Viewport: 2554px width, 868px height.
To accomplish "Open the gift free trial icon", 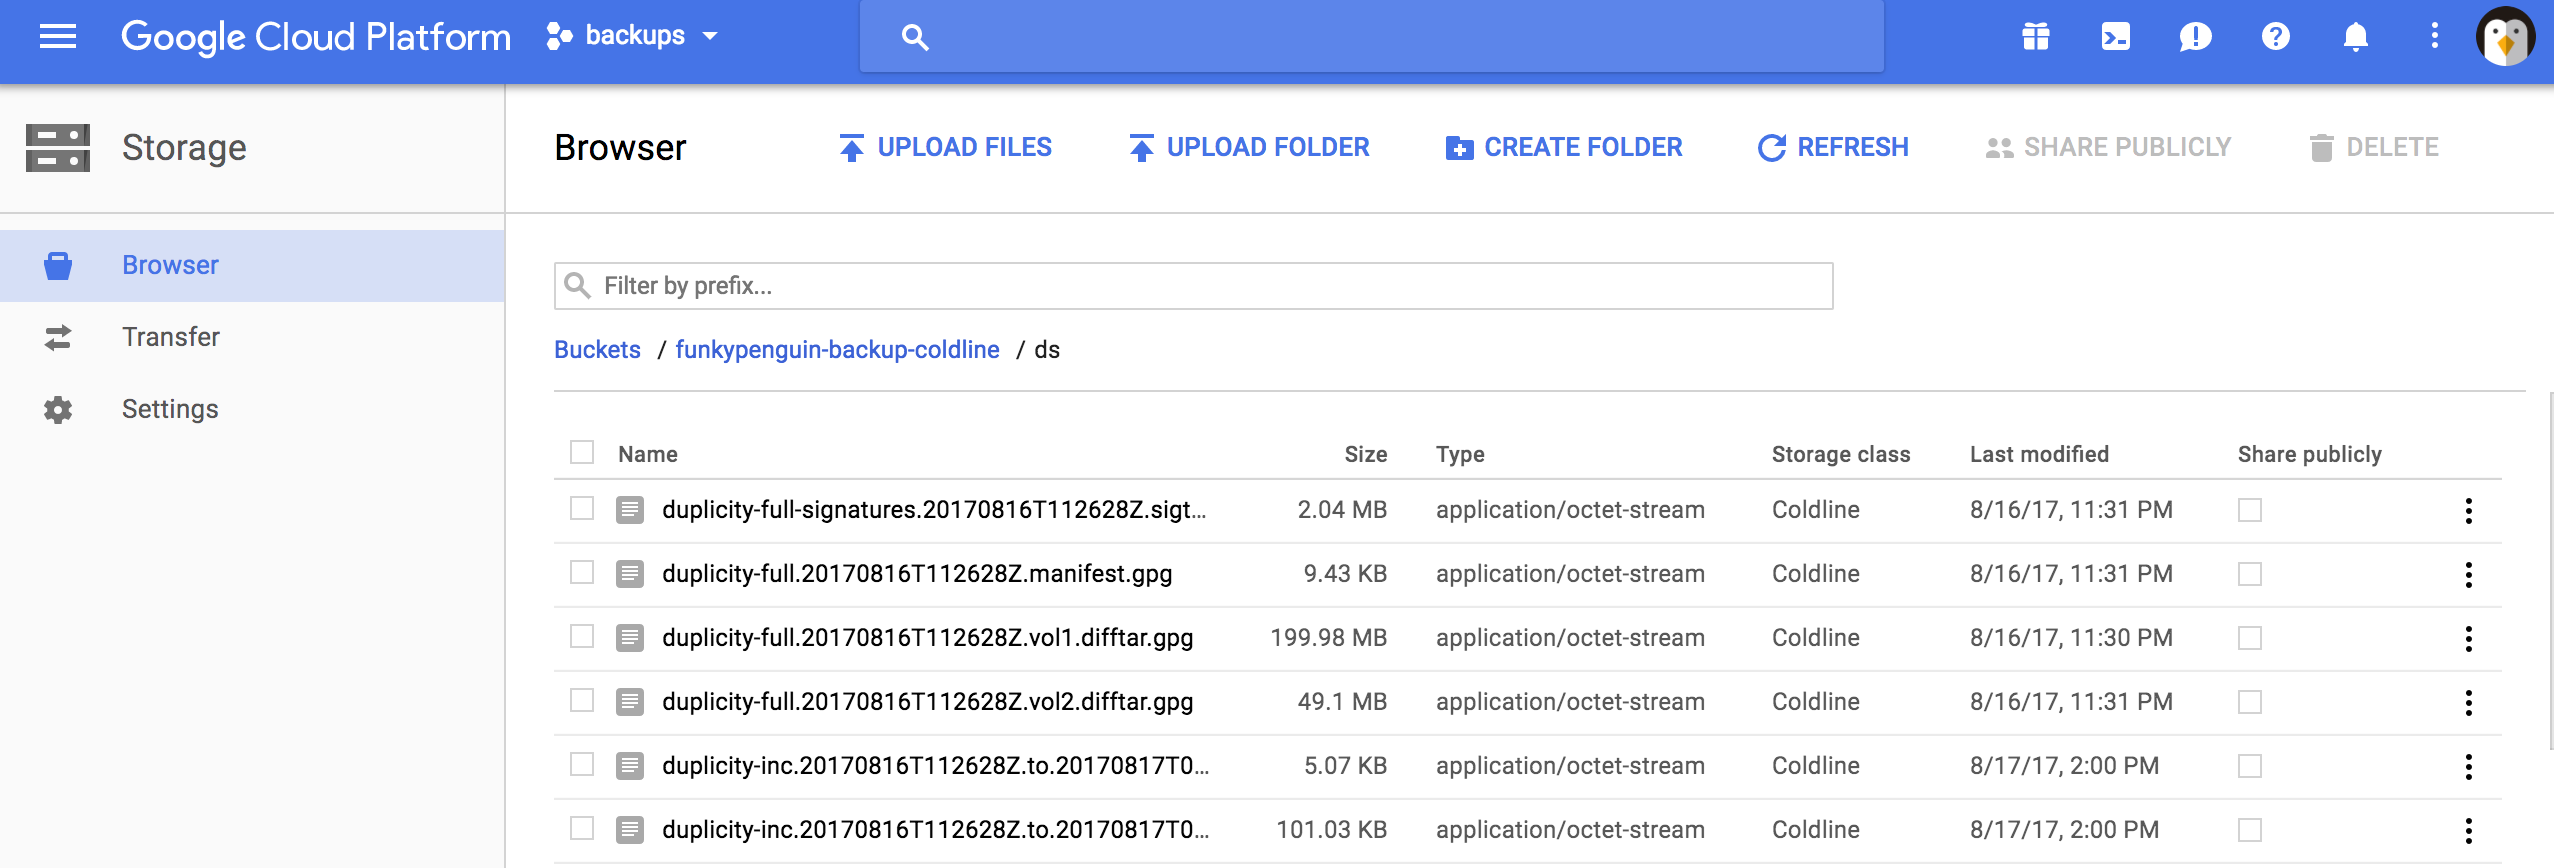I will [x=2035, y=37].
